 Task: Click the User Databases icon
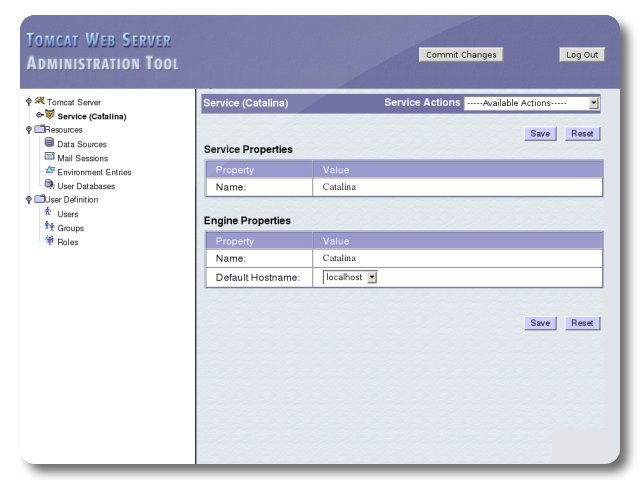[49, 185]
